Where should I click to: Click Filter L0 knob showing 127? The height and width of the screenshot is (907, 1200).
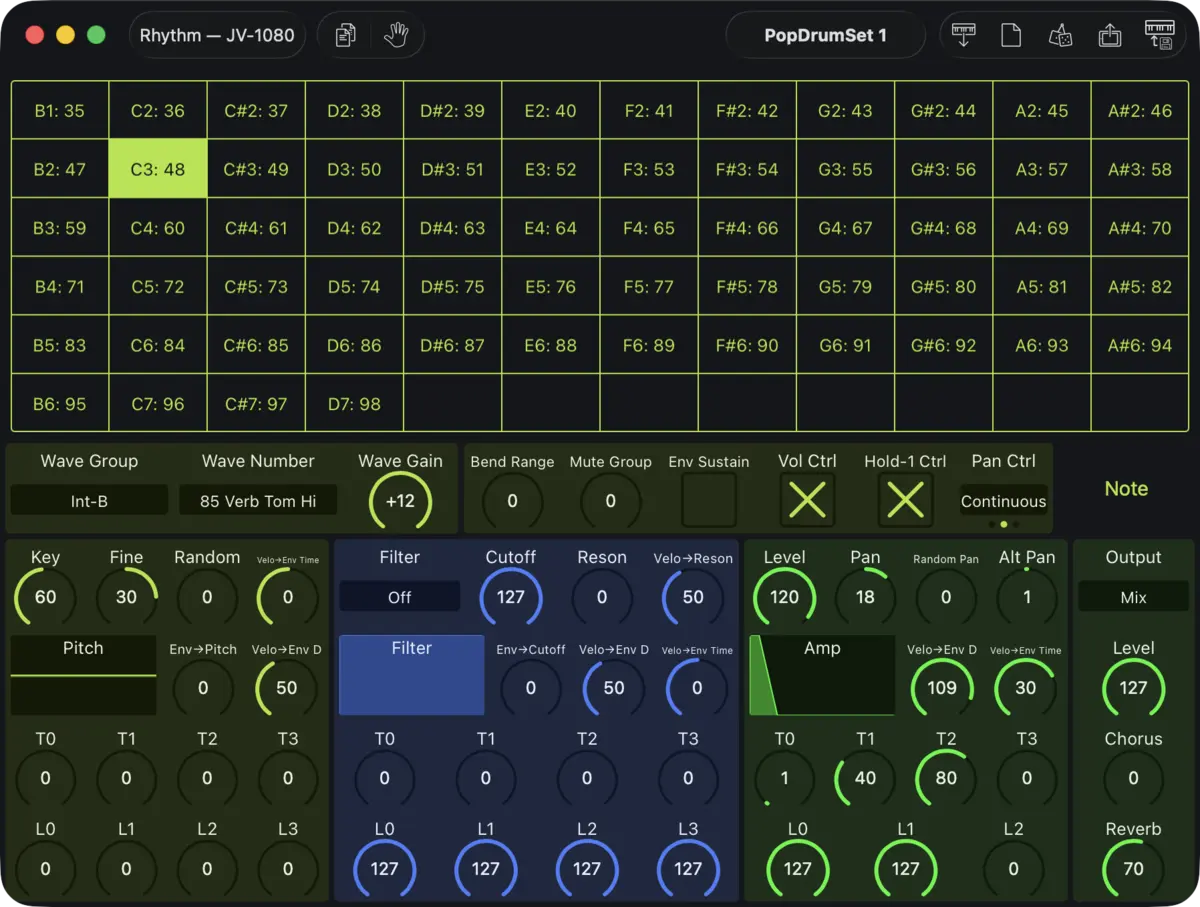384,868
